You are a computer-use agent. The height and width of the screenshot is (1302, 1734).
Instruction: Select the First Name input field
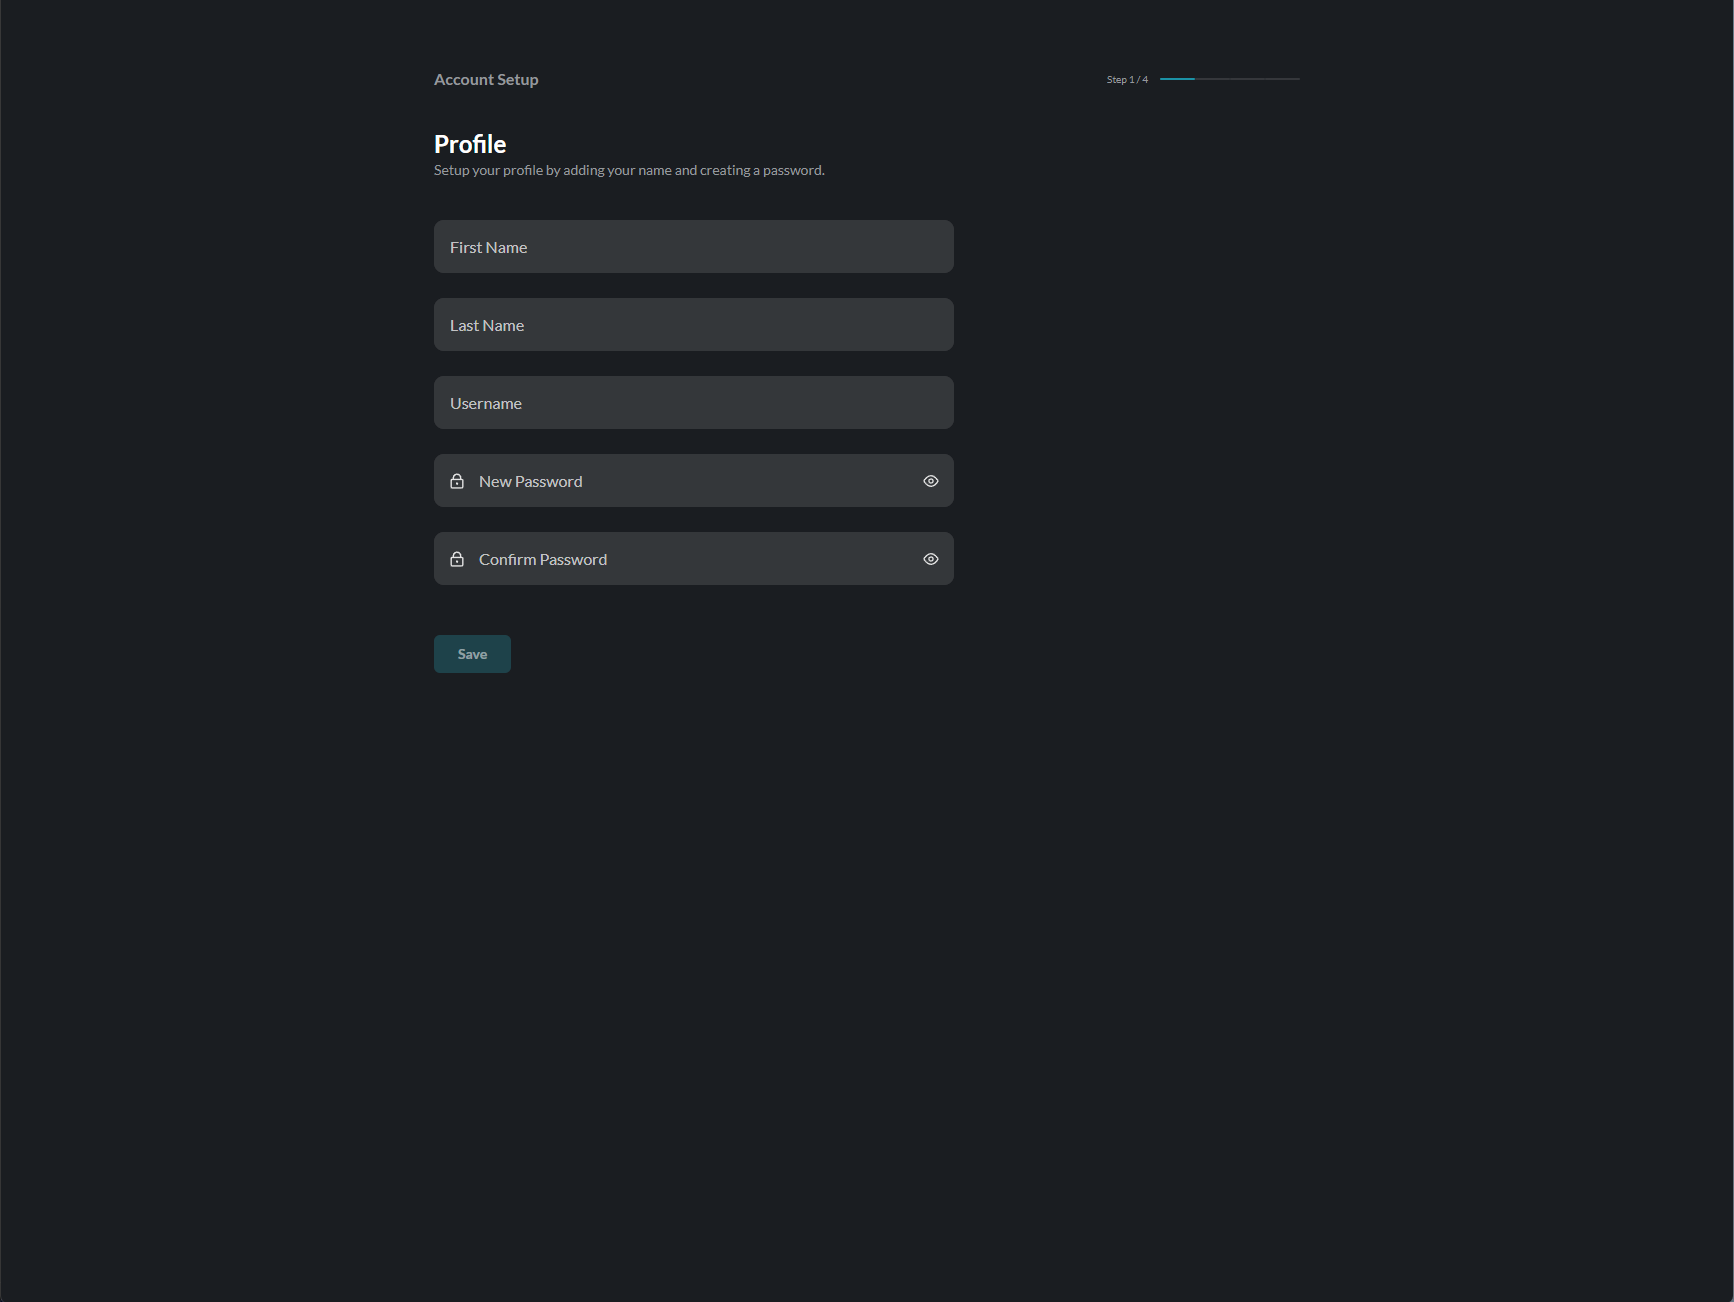pyautogui.click(x=693, y=246)
